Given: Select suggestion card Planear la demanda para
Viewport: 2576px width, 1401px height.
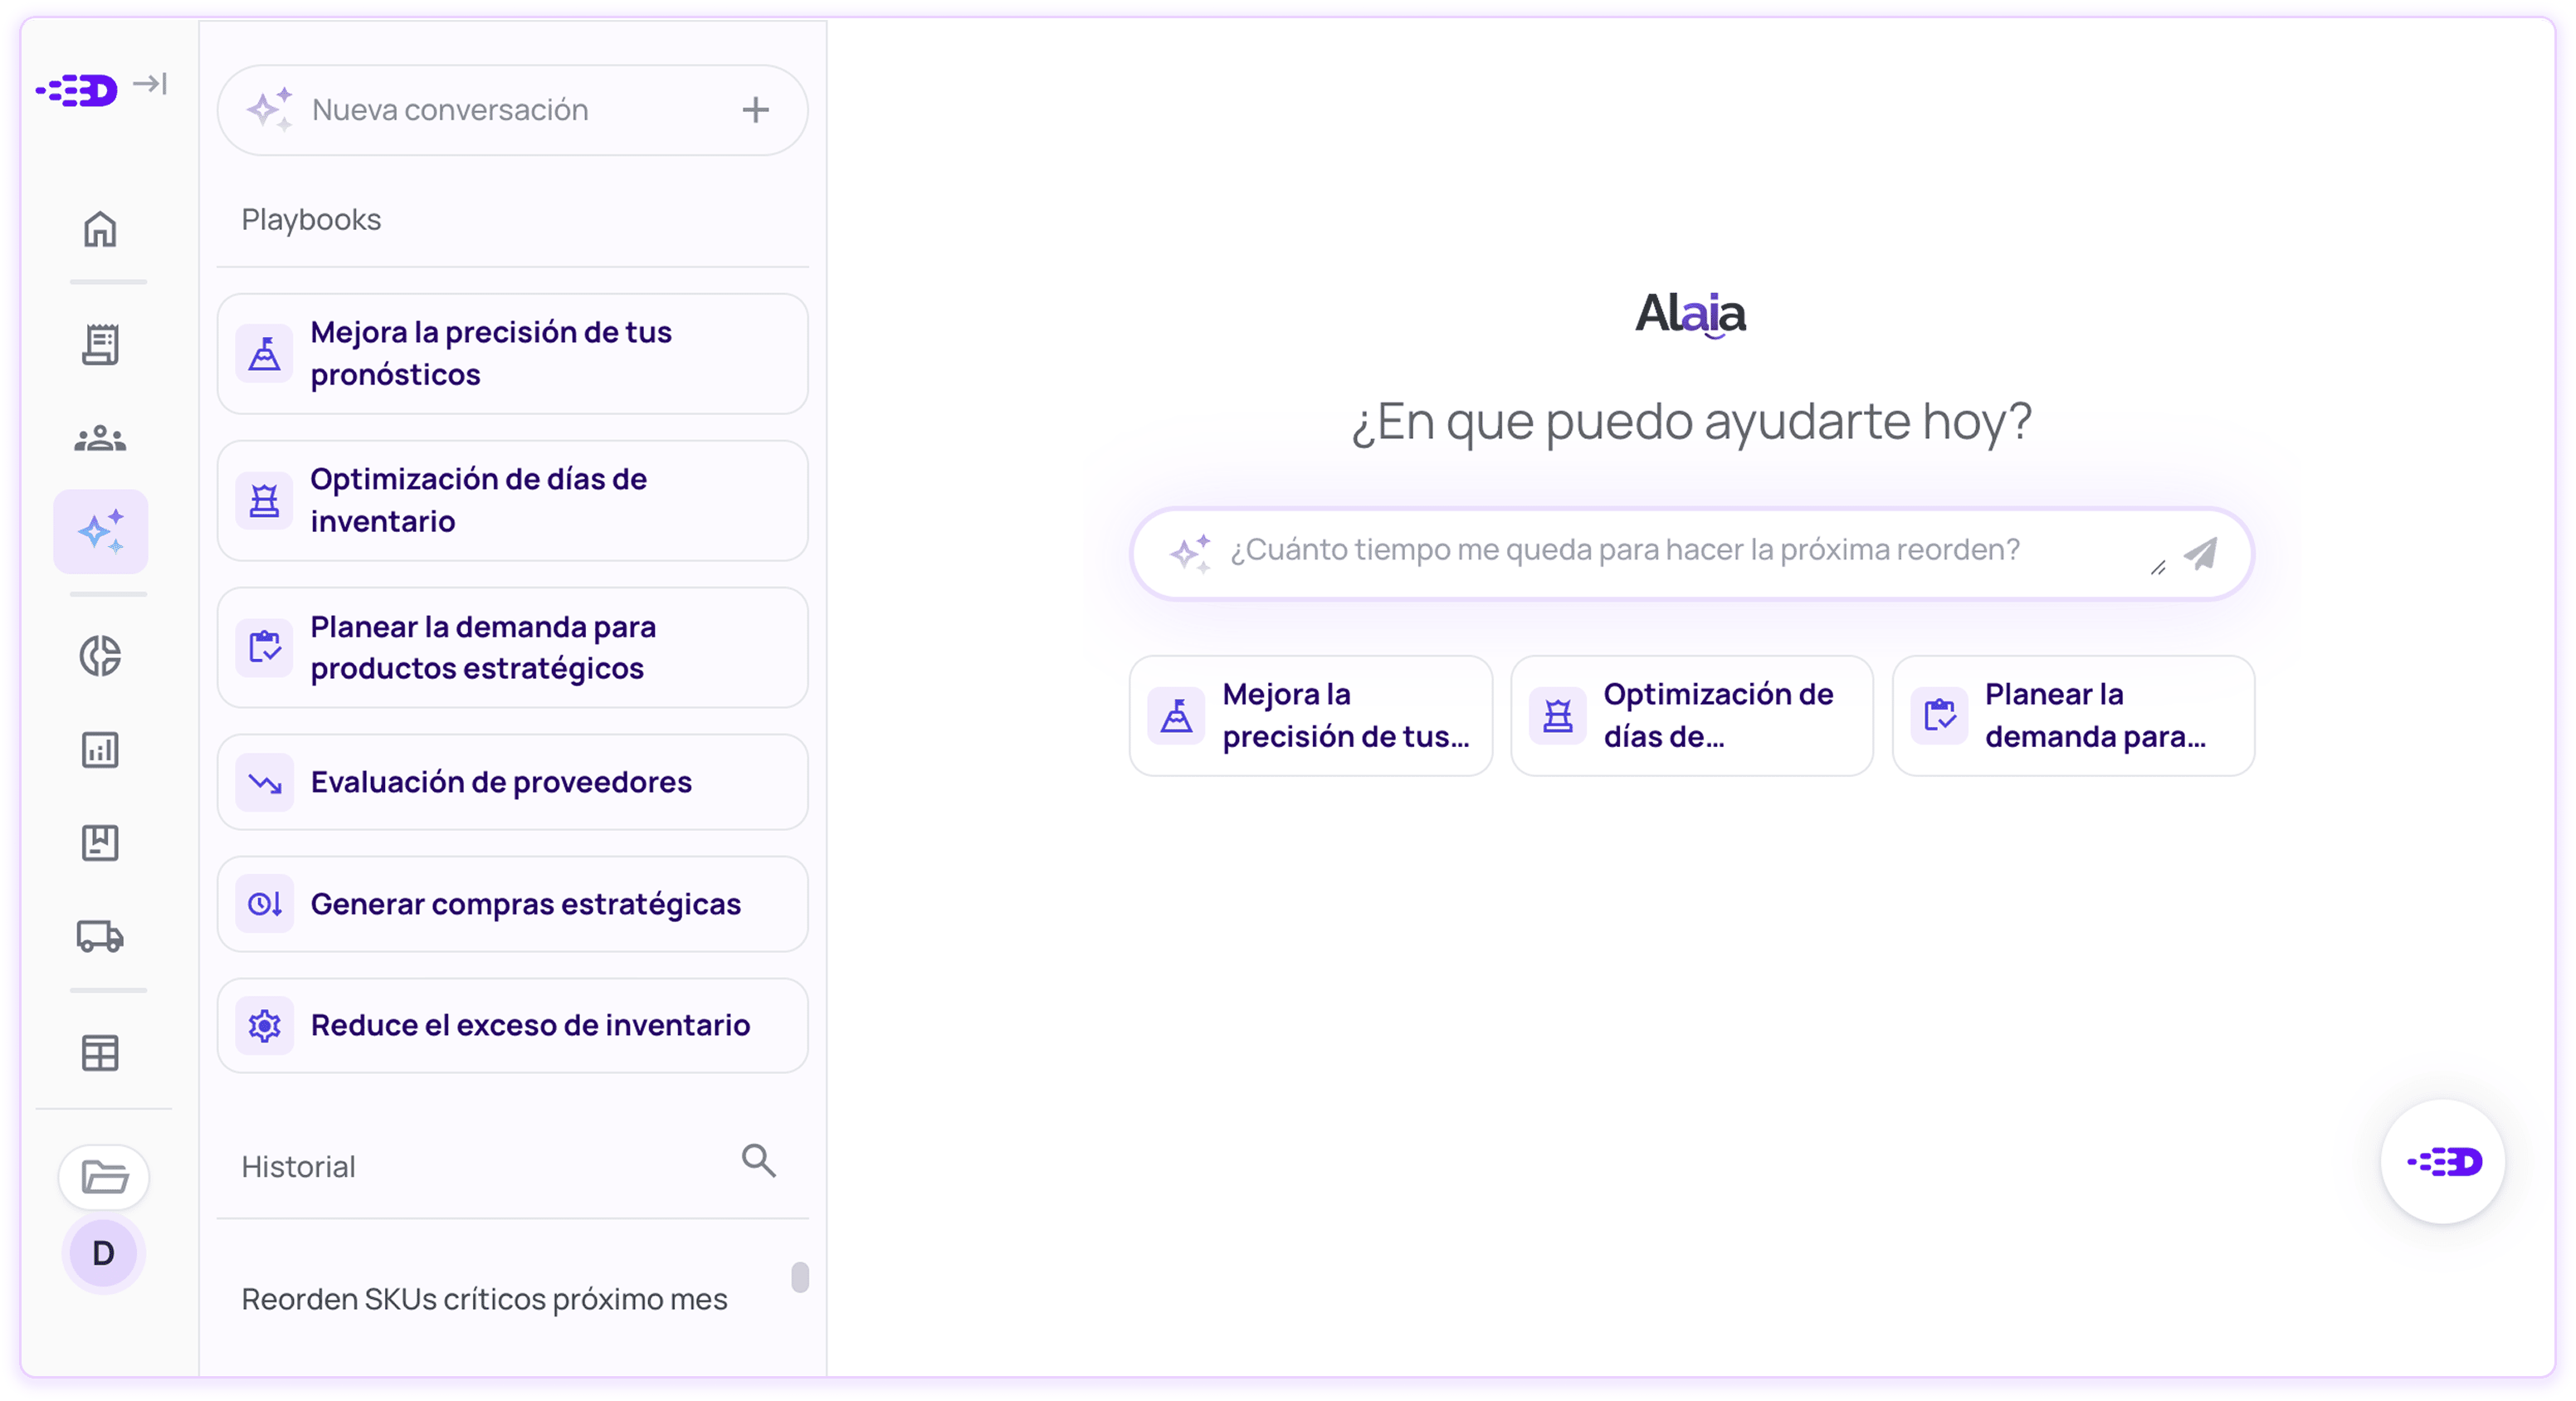Looking at the screenshot, I should 2073,716.
